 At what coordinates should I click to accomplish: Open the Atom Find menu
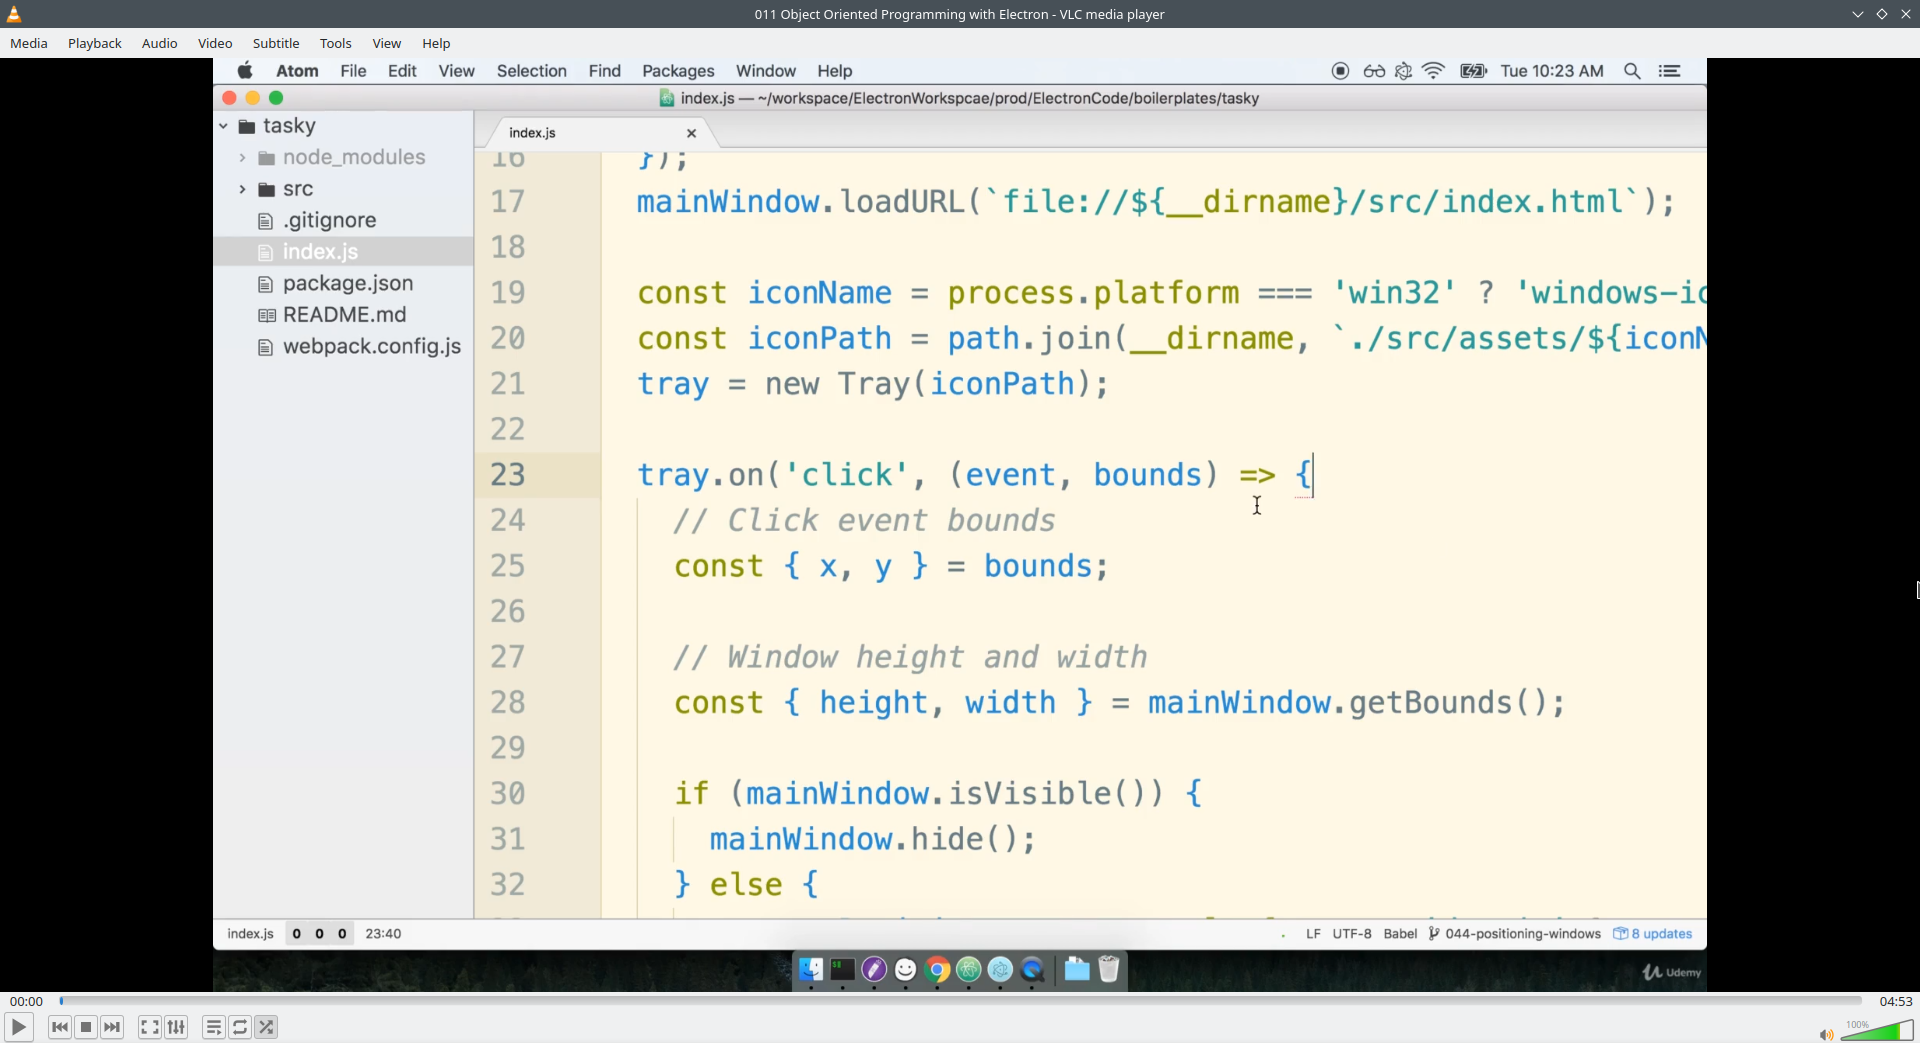tap(605, 71)
